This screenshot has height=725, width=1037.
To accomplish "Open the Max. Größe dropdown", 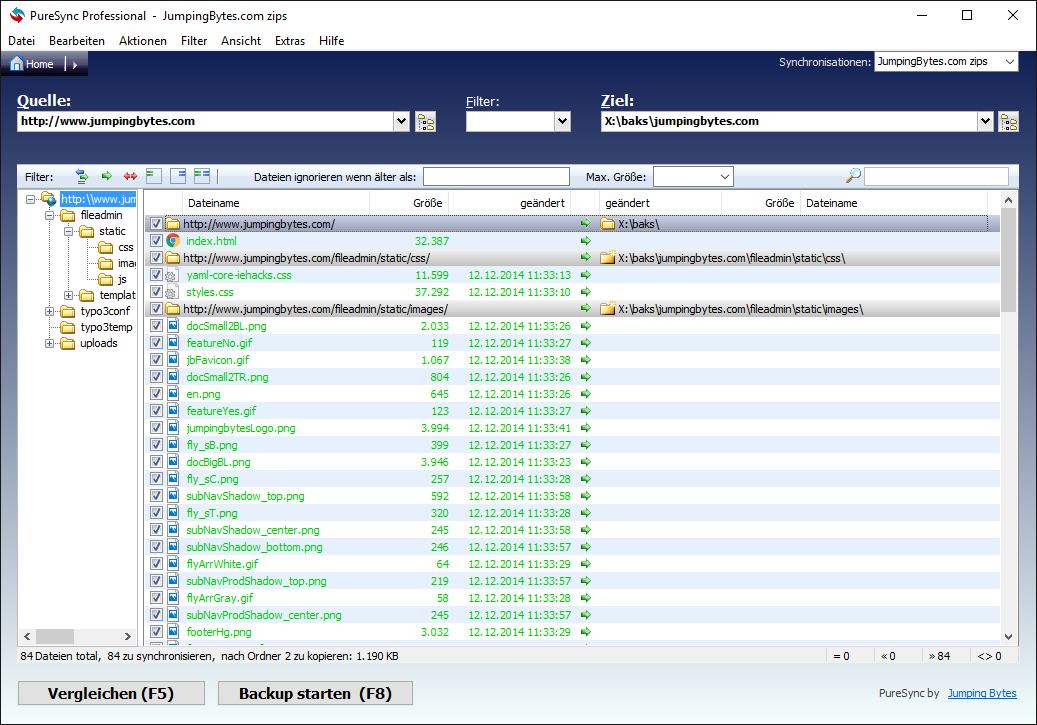I will [x=725, y=177].
